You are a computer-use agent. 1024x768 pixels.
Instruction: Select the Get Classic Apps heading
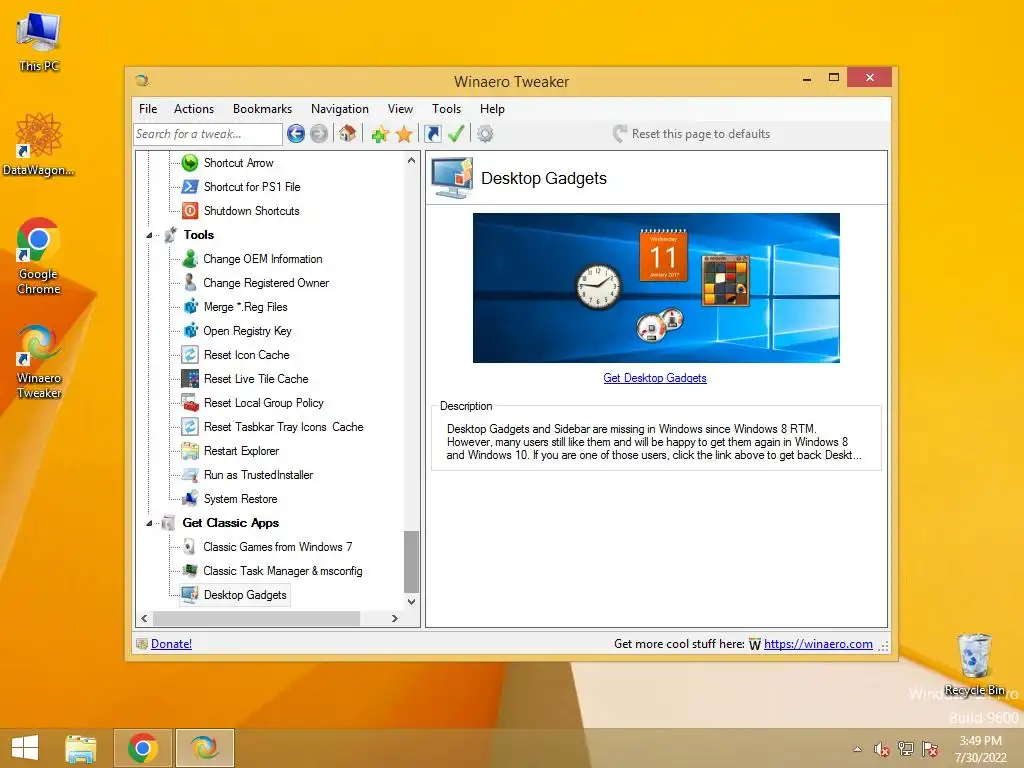click(x=231, y=523)
